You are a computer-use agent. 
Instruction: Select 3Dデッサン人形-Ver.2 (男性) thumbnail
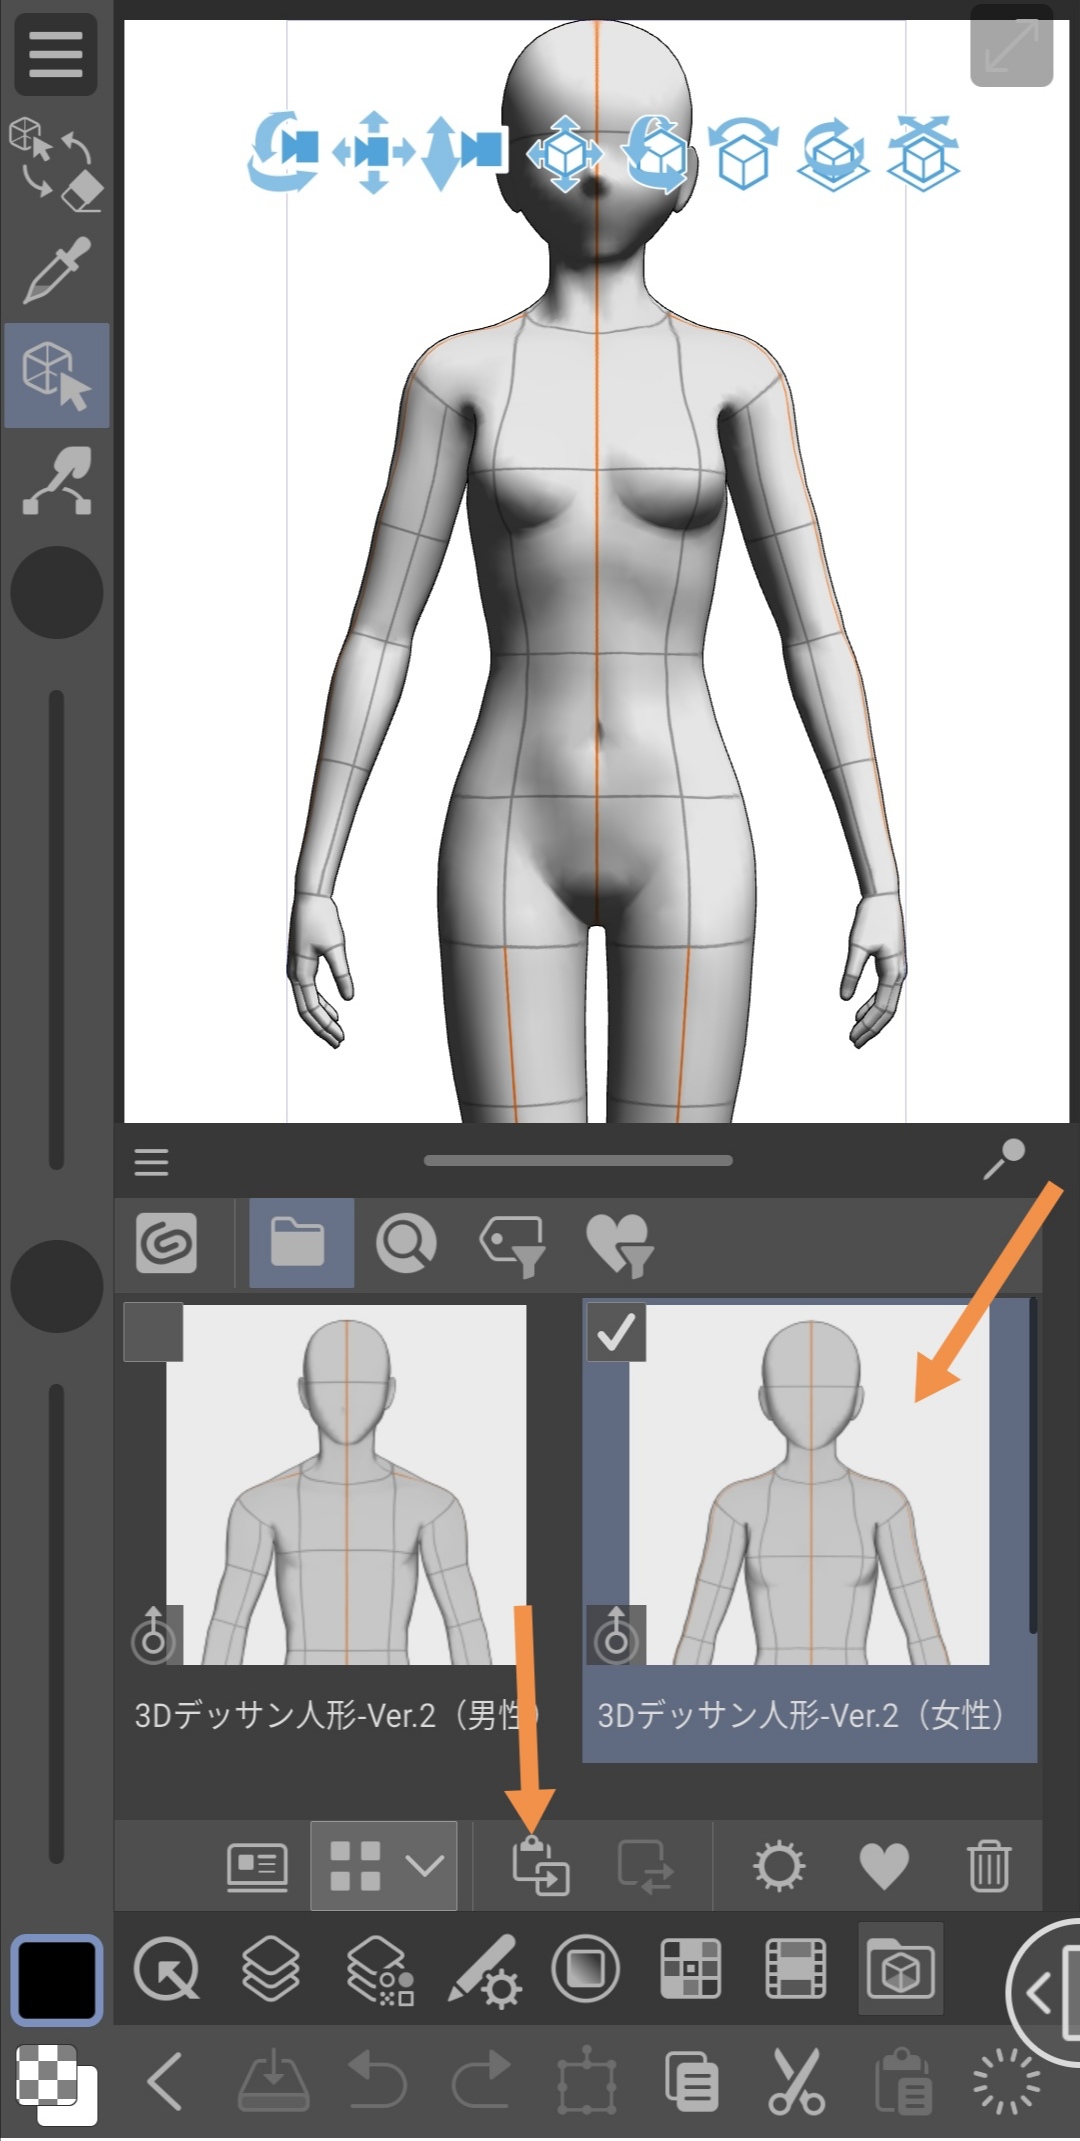pos(346,1485)
